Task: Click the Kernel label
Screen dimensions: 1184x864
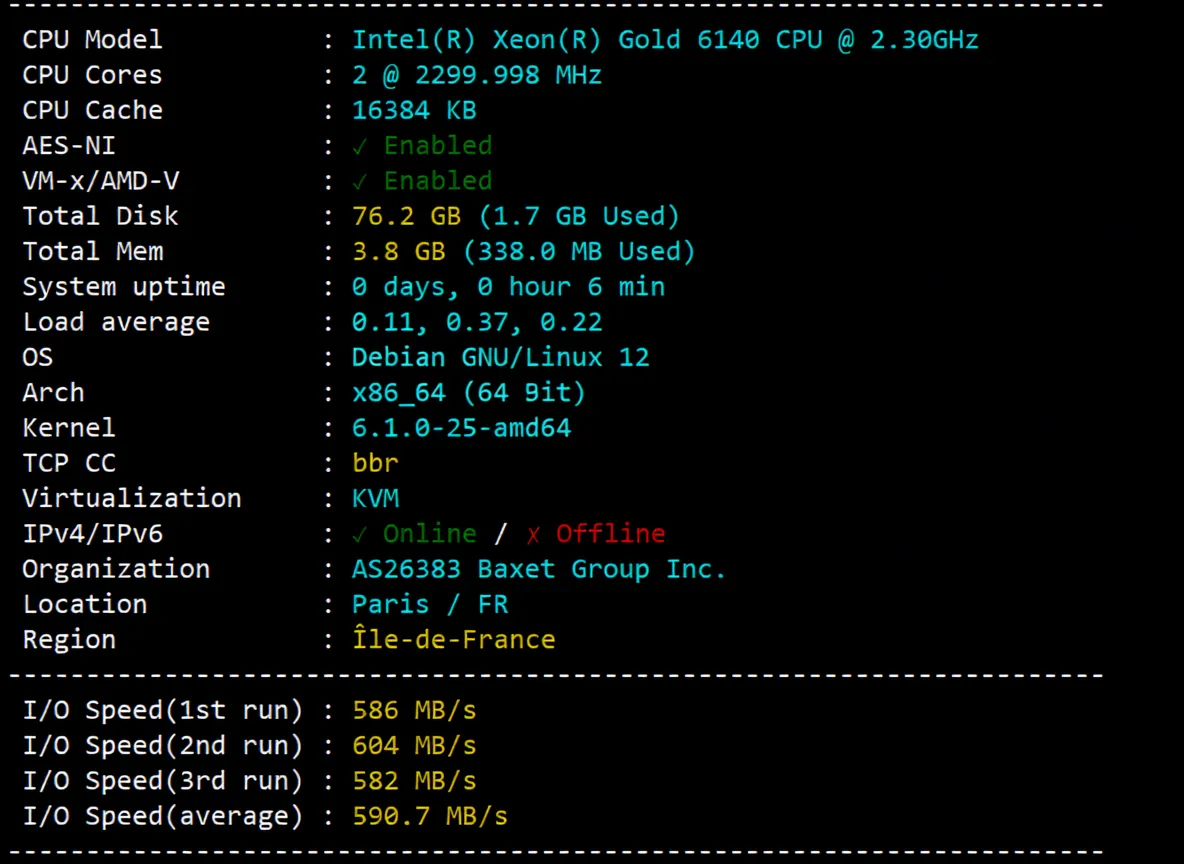Action: coord(69,428)
